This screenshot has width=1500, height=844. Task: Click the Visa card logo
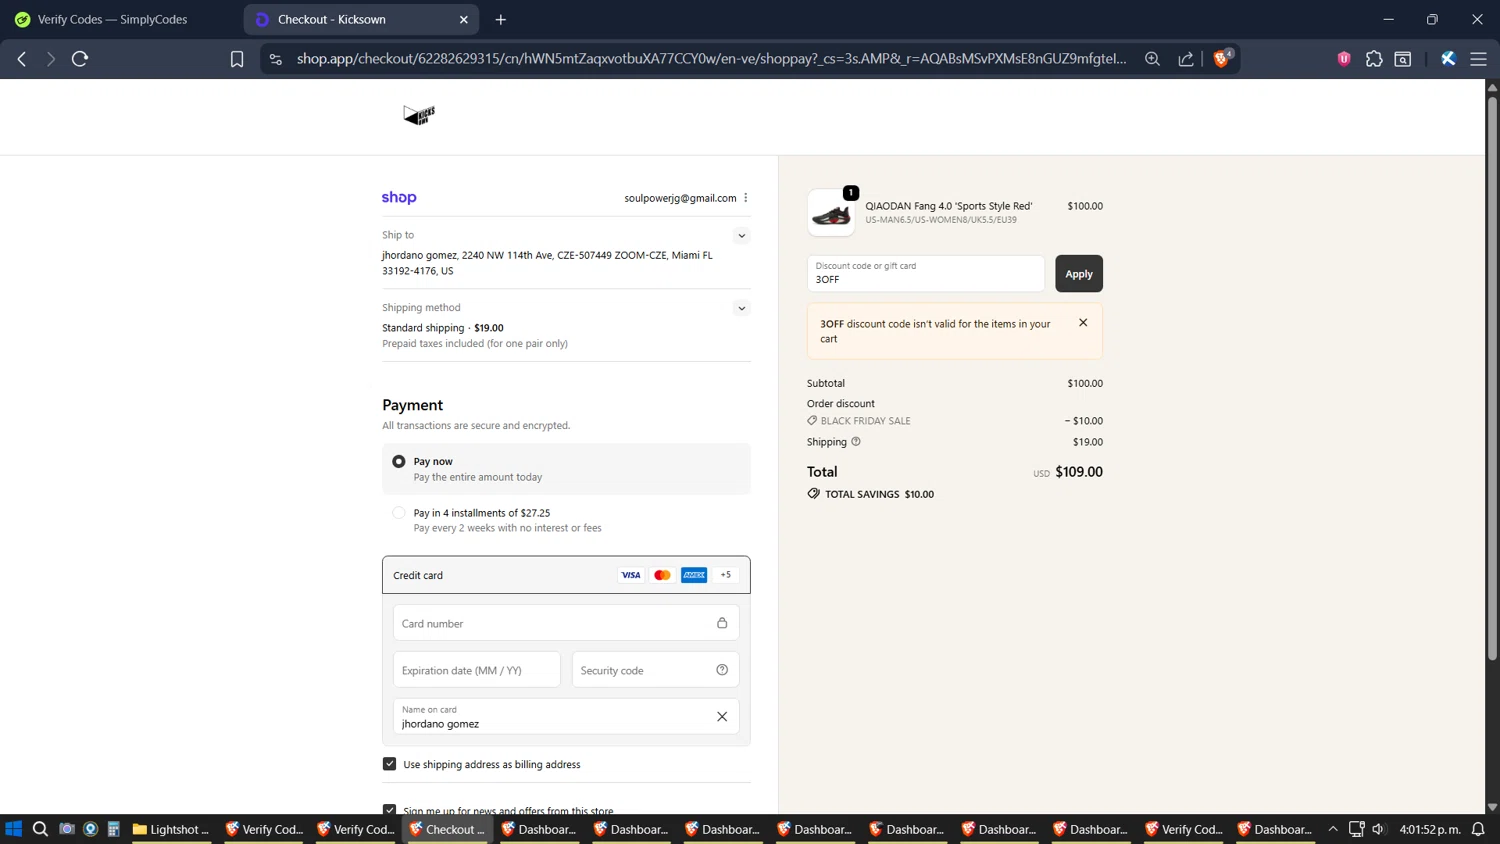click(631, 575)
